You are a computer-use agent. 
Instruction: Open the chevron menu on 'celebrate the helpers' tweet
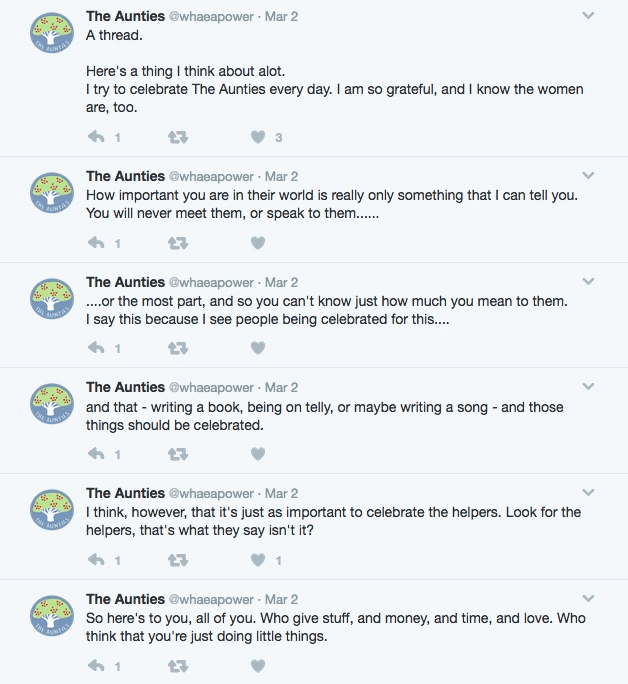(588, 493)
